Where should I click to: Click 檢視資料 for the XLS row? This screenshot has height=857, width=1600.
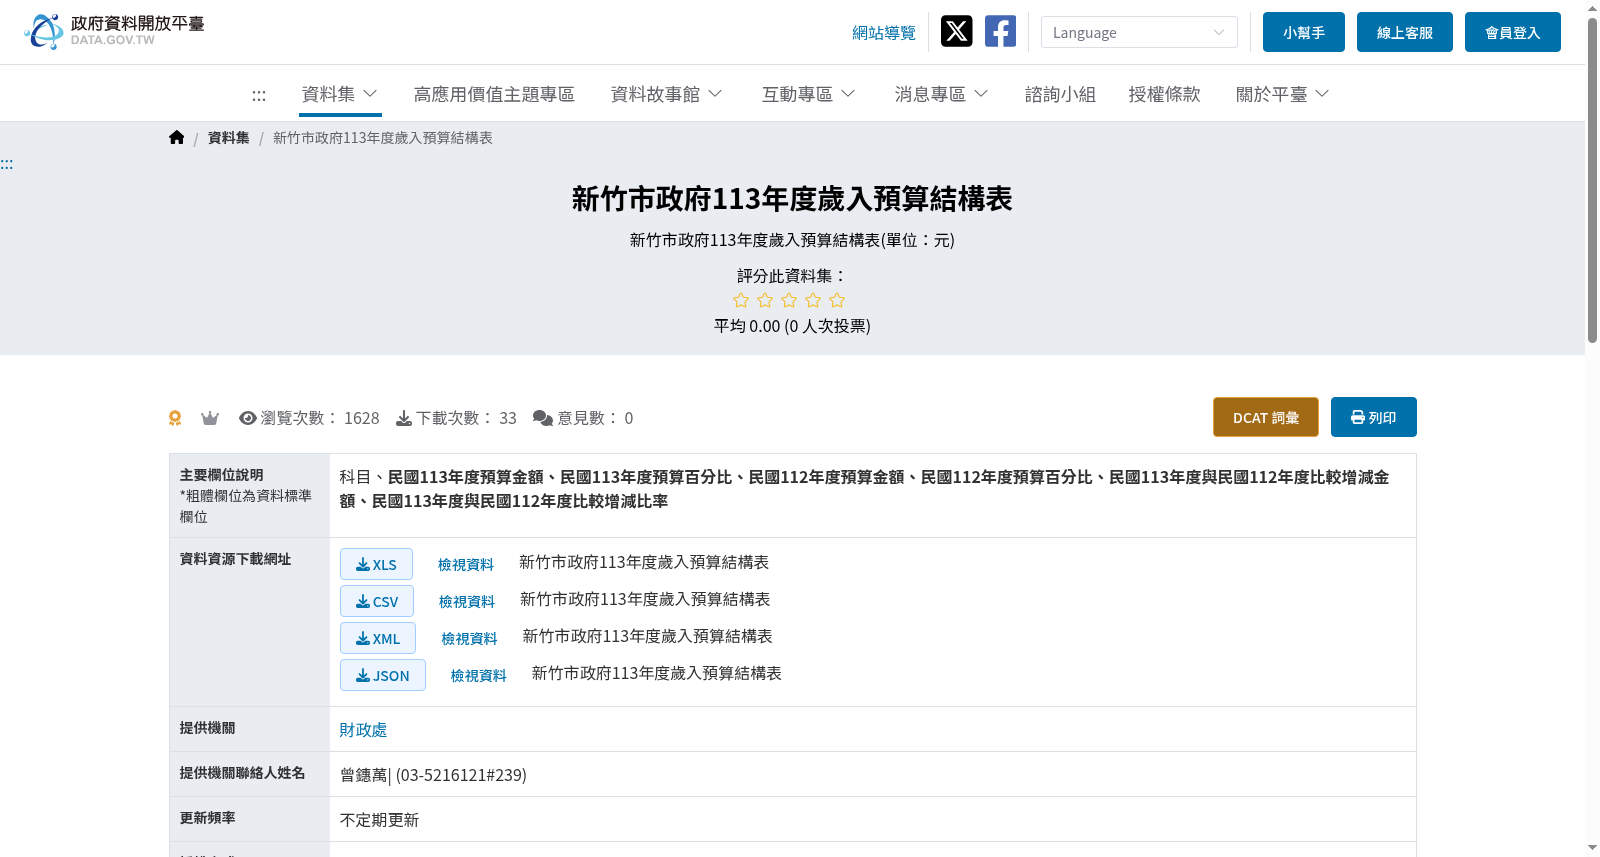[x=466, y=565]
